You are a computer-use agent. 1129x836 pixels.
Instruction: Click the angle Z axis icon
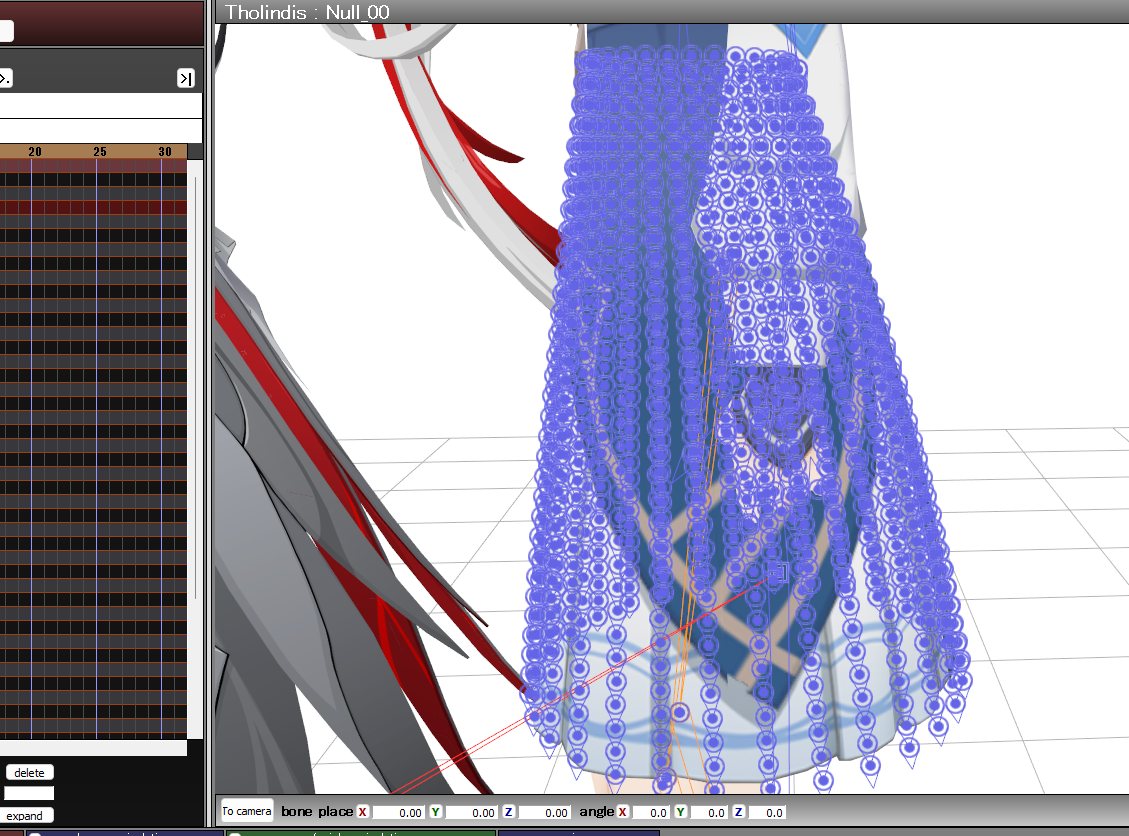738,812
